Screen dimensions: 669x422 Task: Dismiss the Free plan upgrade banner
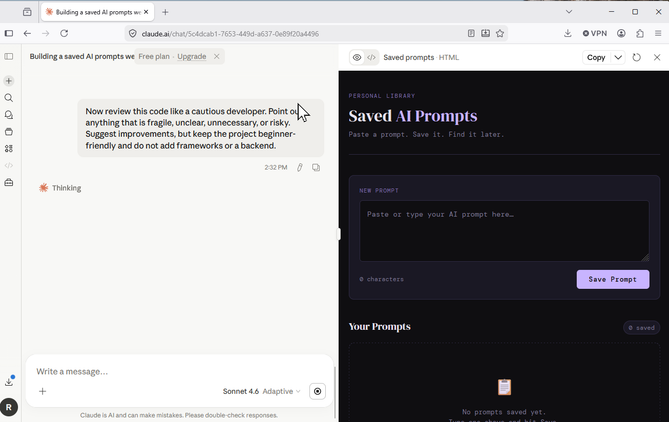coord(217,56)
